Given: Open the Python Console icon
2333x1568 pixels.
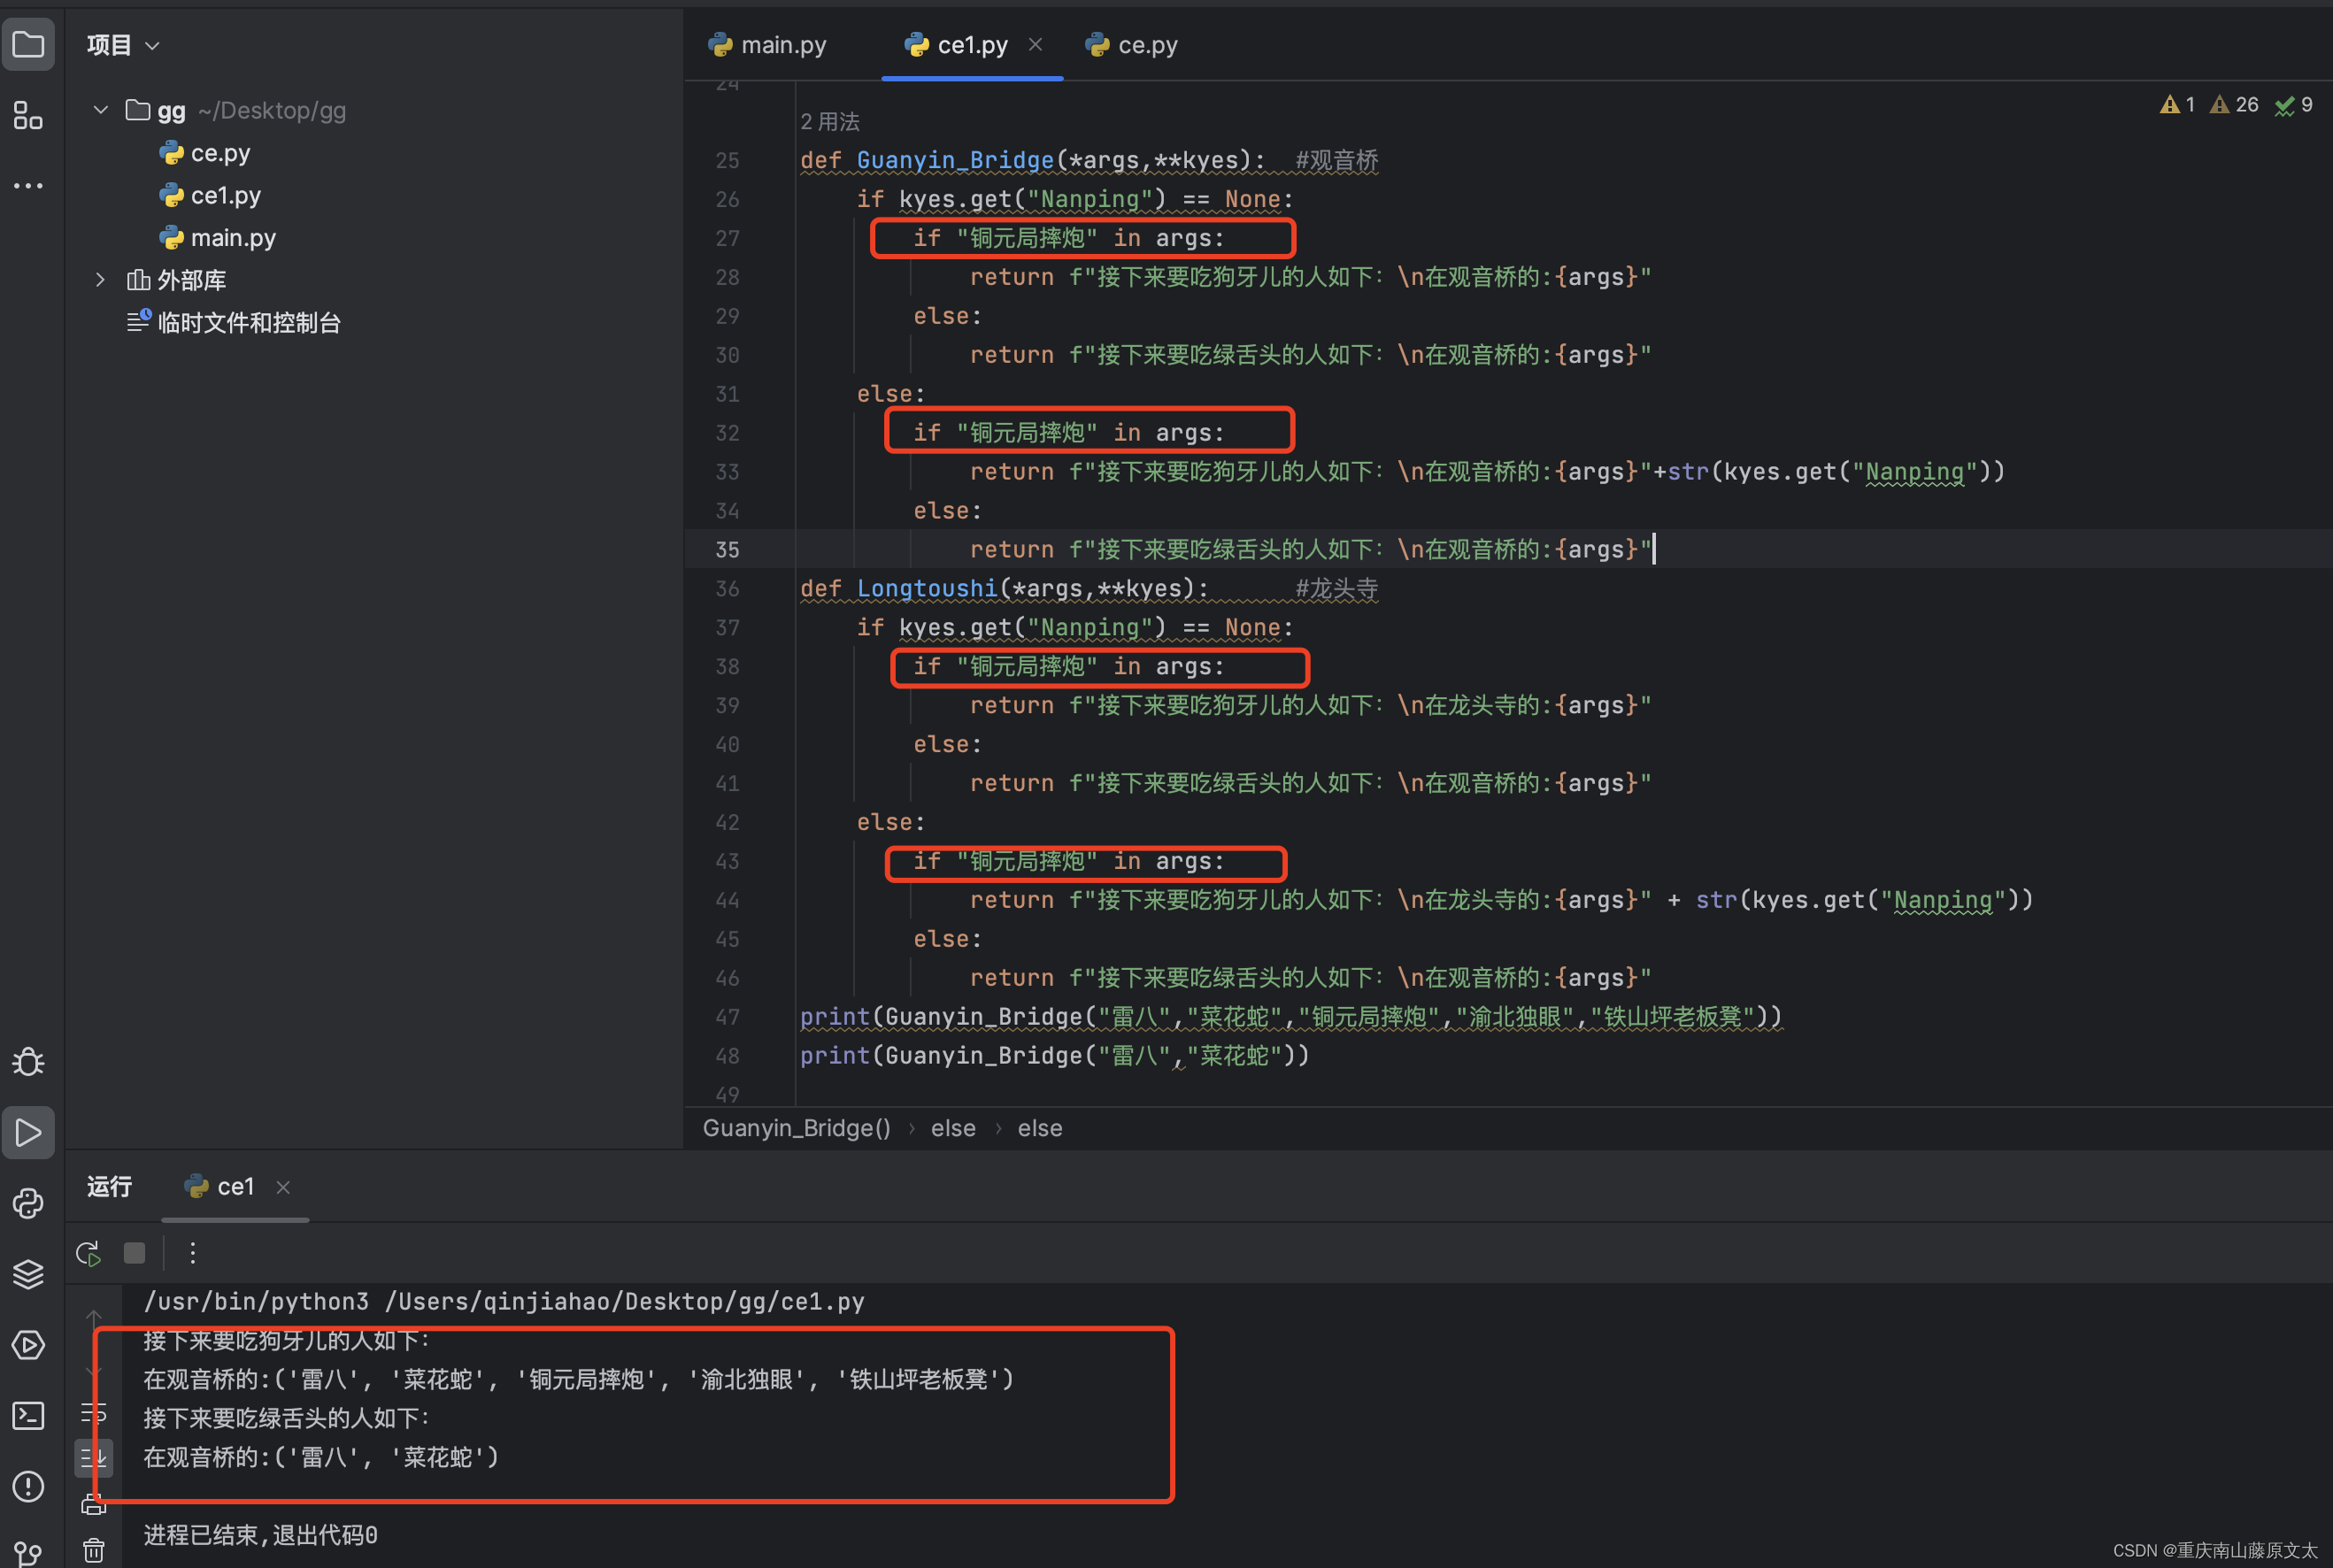Looking at the screenshot, I should tap(28, 1203).
